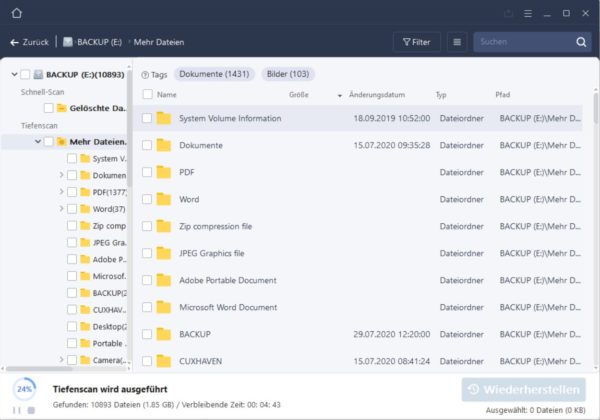The height and width of the screenshot is (420, 600).
Task: Sort by the Pfad column
Action: [x=502, y=94]
